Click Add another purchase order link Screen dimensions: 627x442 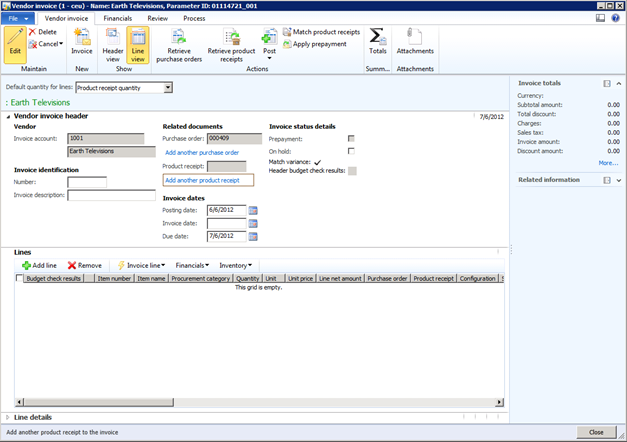(x=202, y=152)
